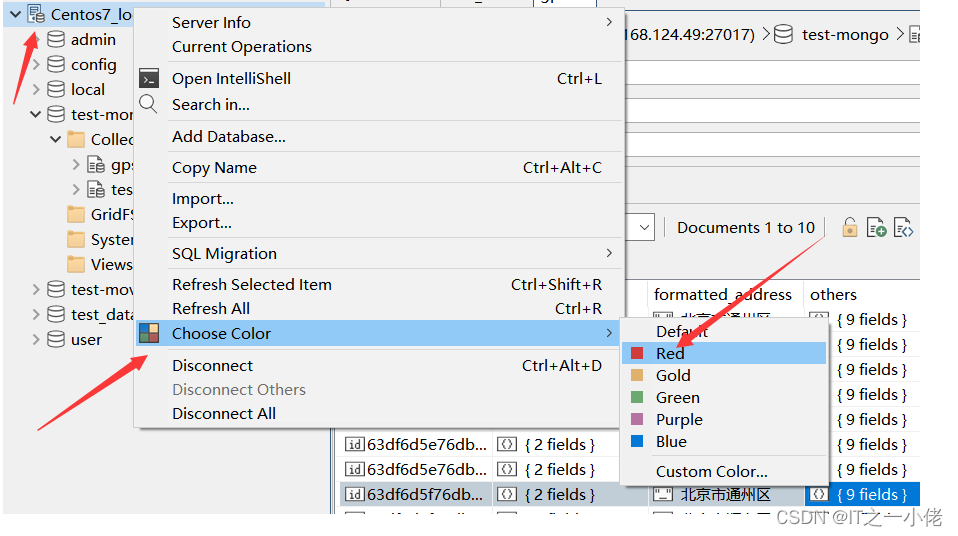
Task: Click the test_data database icon
Action: pyautogui.click(x=56, y=314)
